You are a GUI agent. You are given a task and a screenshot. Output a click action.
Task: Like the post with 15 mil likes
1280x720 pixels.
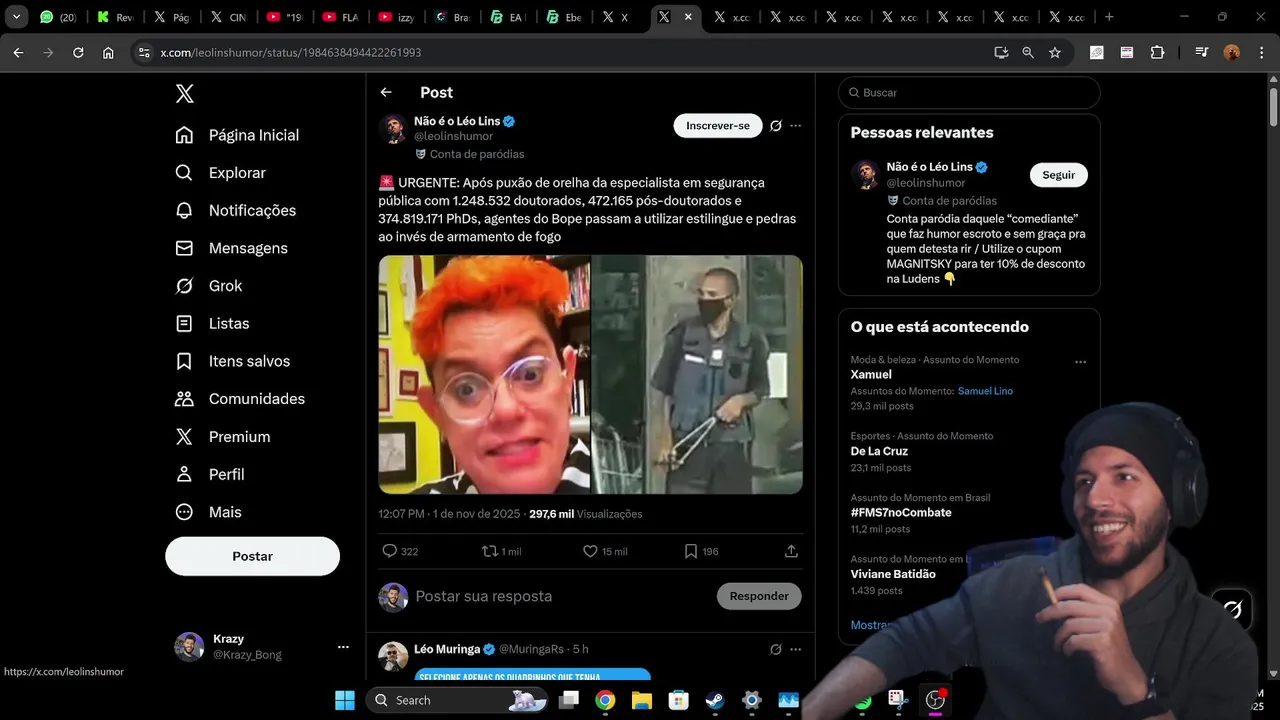pyautogui.click(x=590, y=551)
